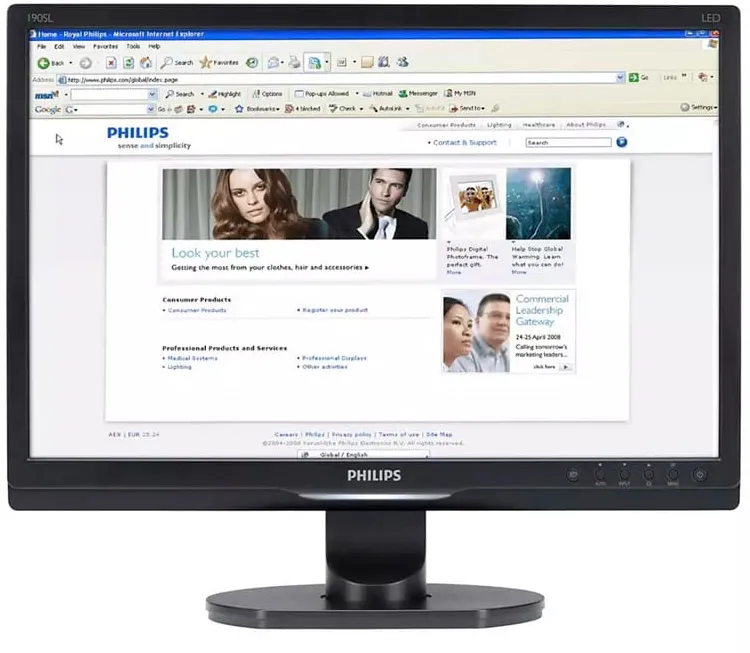Open the Global / English language selector
This screenshot has width=750, height=653.
pos(364,454)
